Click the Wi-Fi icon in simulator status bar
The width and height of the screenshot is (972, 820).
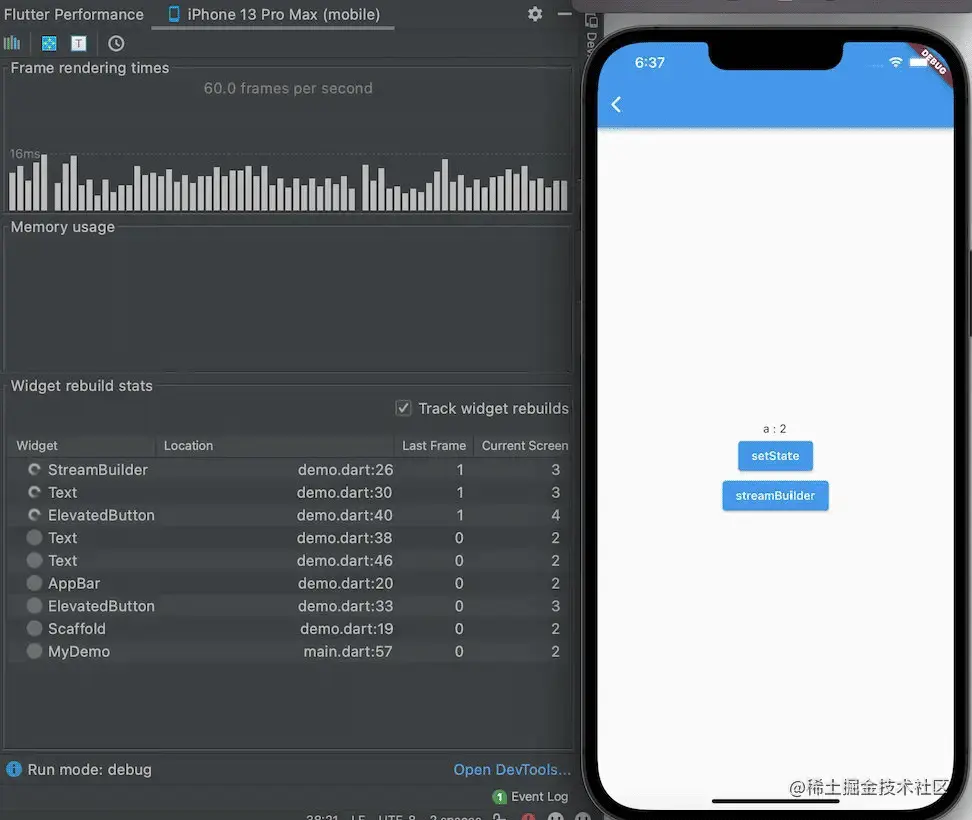[895, 62]
